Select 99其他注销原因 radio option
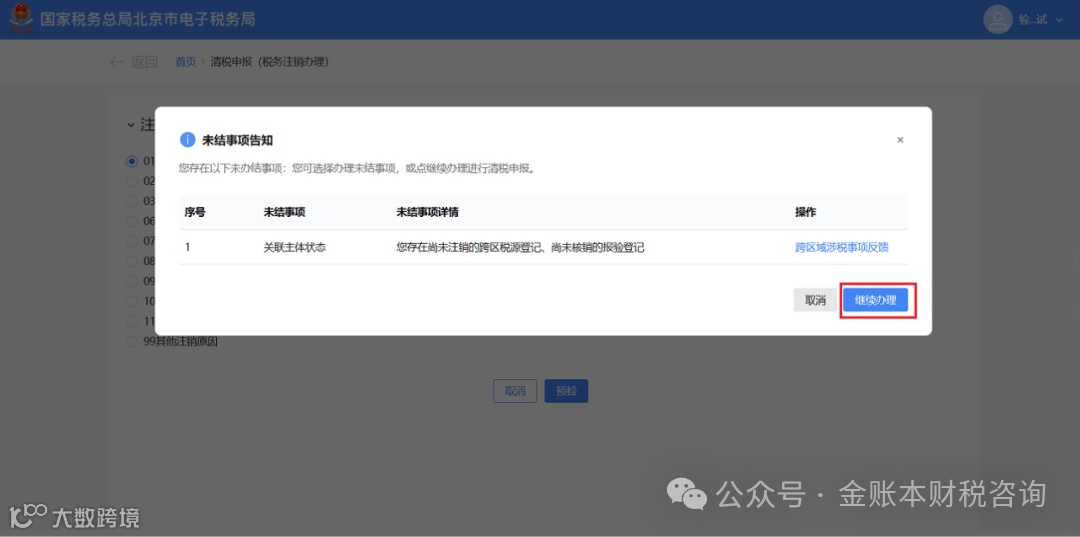This screenshot has height=537, width=1080. coord(132,341)
